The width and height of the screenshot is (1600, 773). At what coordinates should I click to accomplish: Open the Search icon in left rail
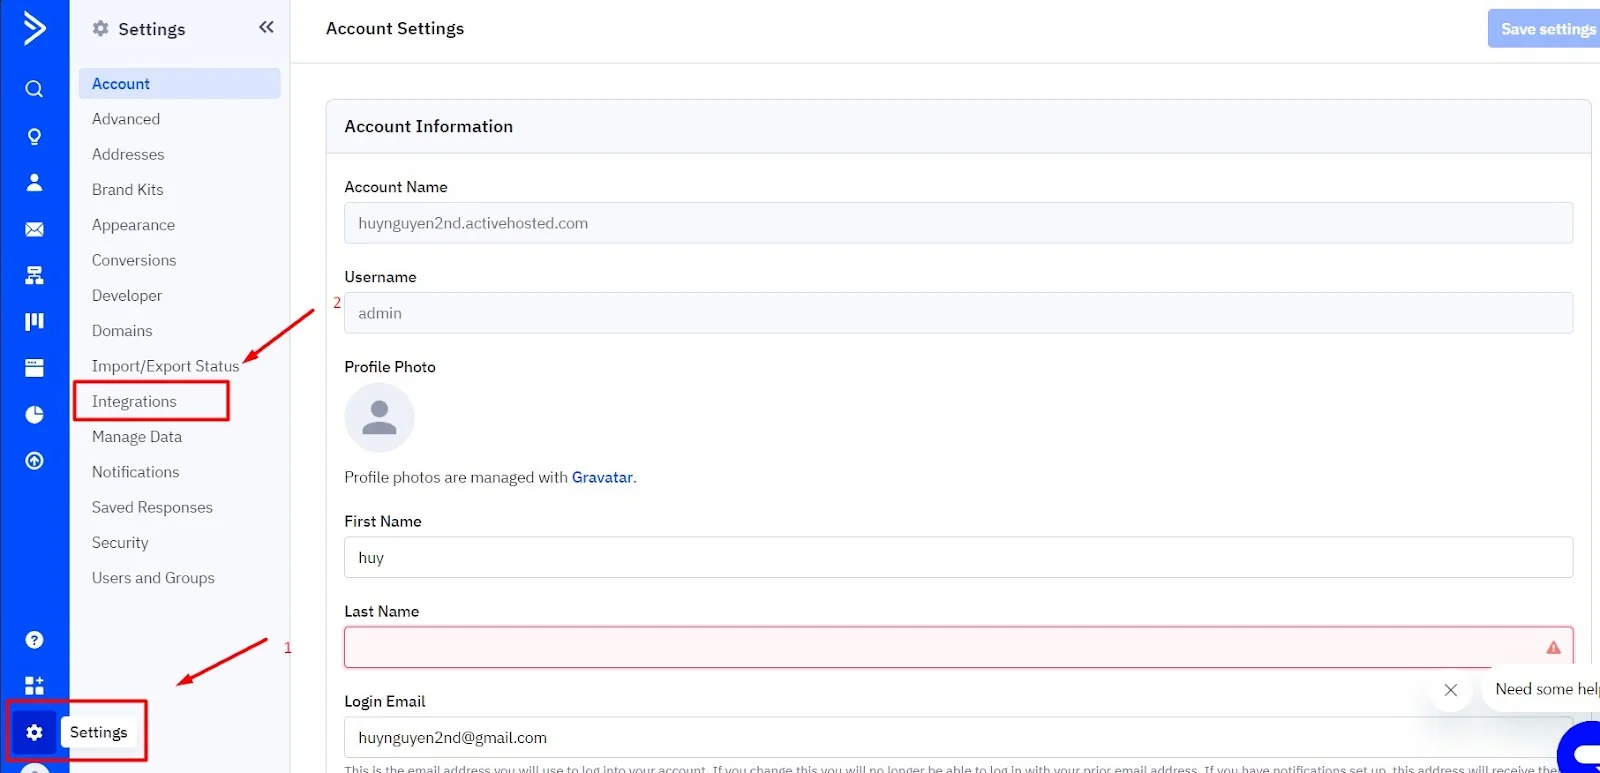tap(34, 89)
